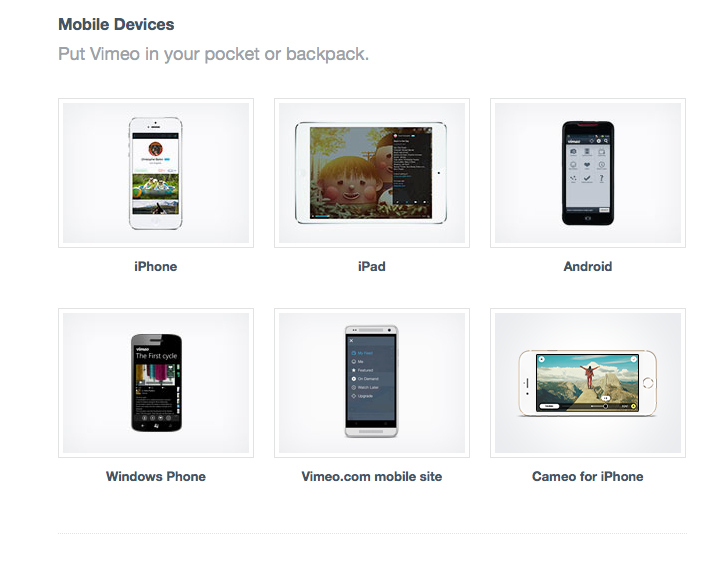The height and width of the screenshot is (566, 715).
Task: Go to the Android text link
Action: (588, 266)
